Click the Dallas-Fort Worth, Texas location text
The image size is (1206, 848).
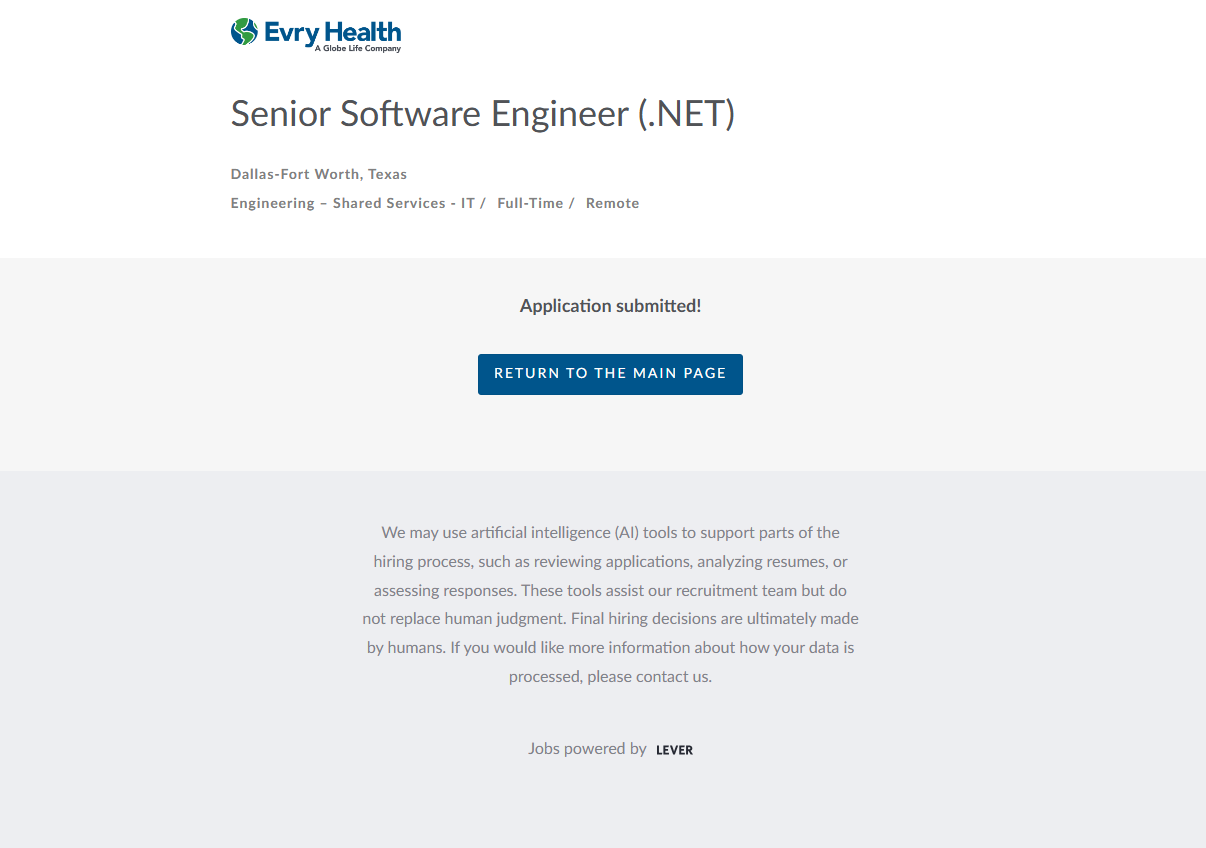click(319, 174)
